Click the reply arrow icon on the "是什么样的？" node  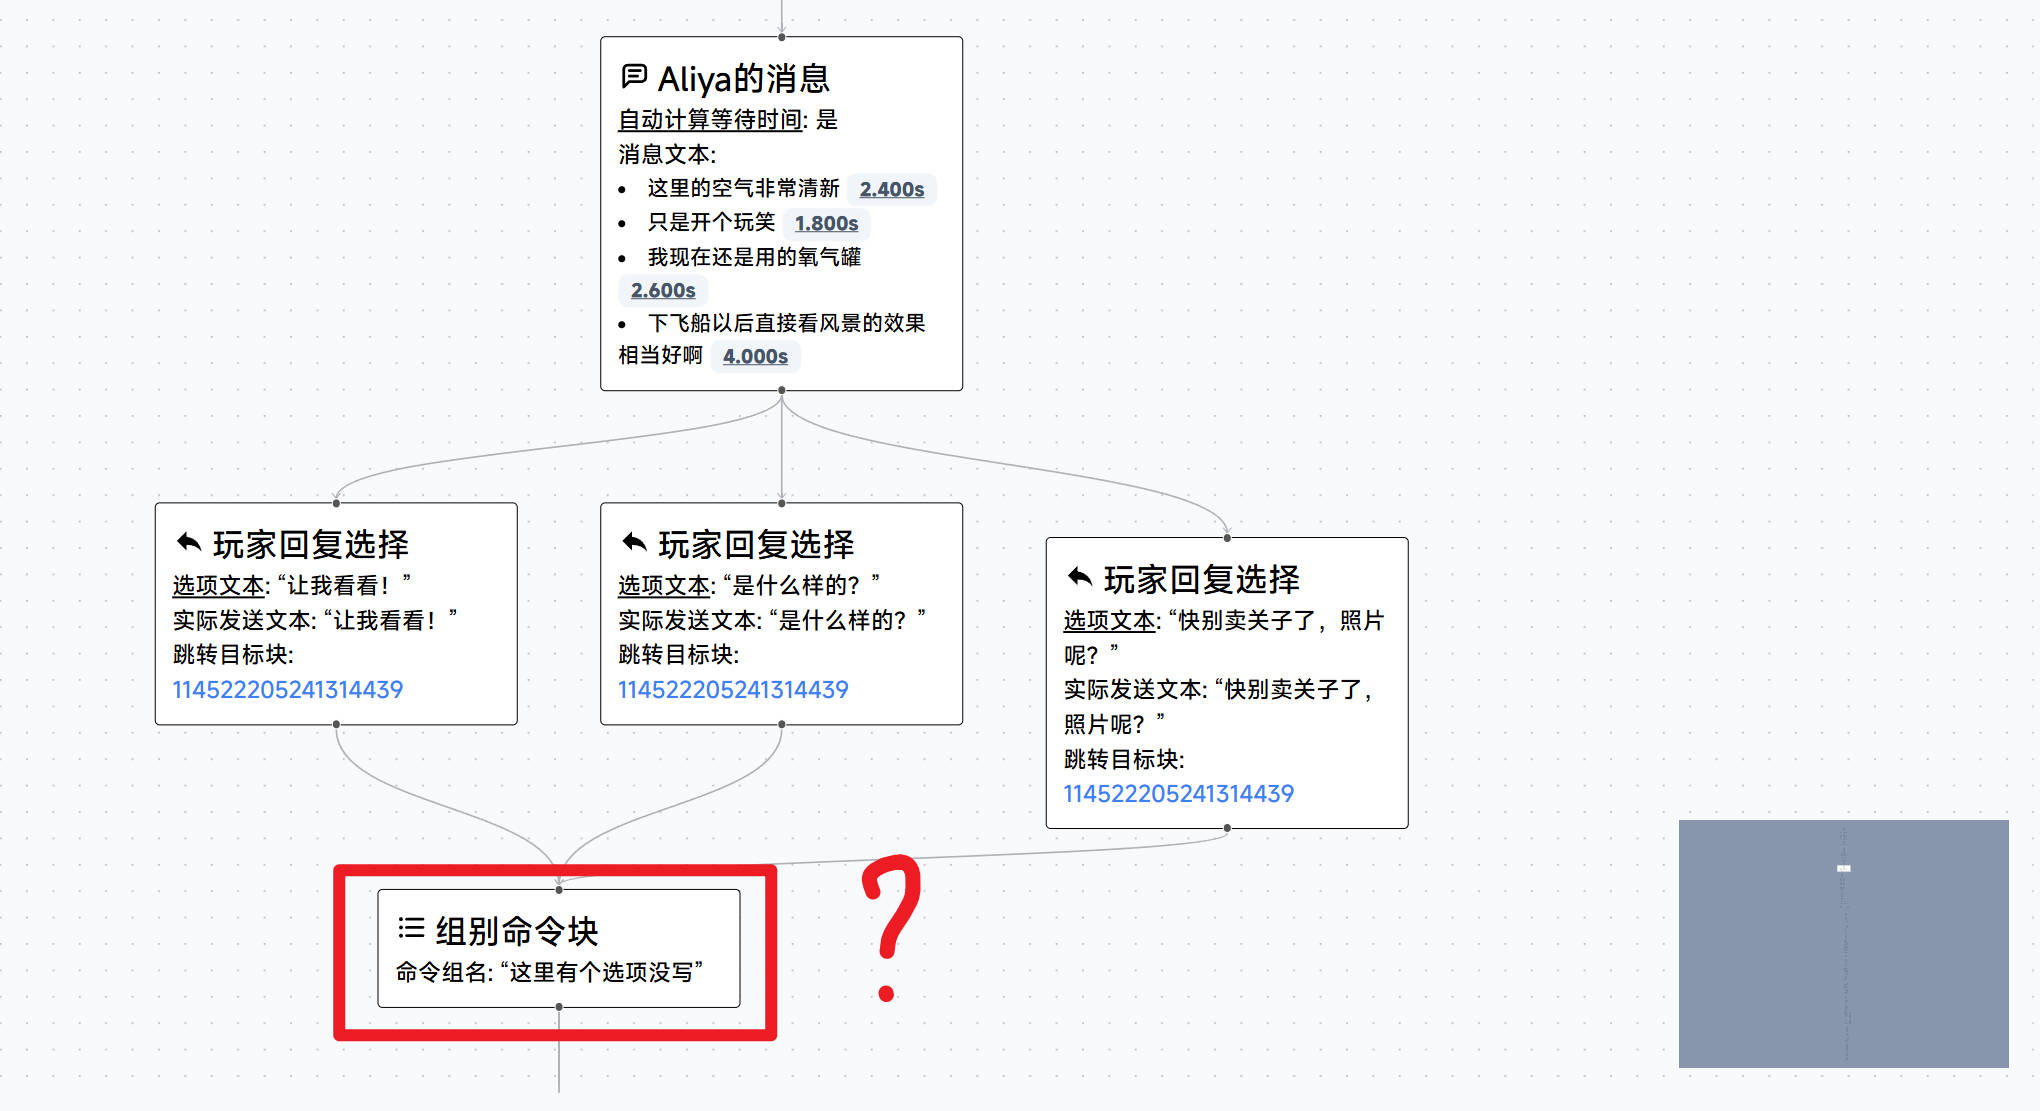click(x=633, y=540)
